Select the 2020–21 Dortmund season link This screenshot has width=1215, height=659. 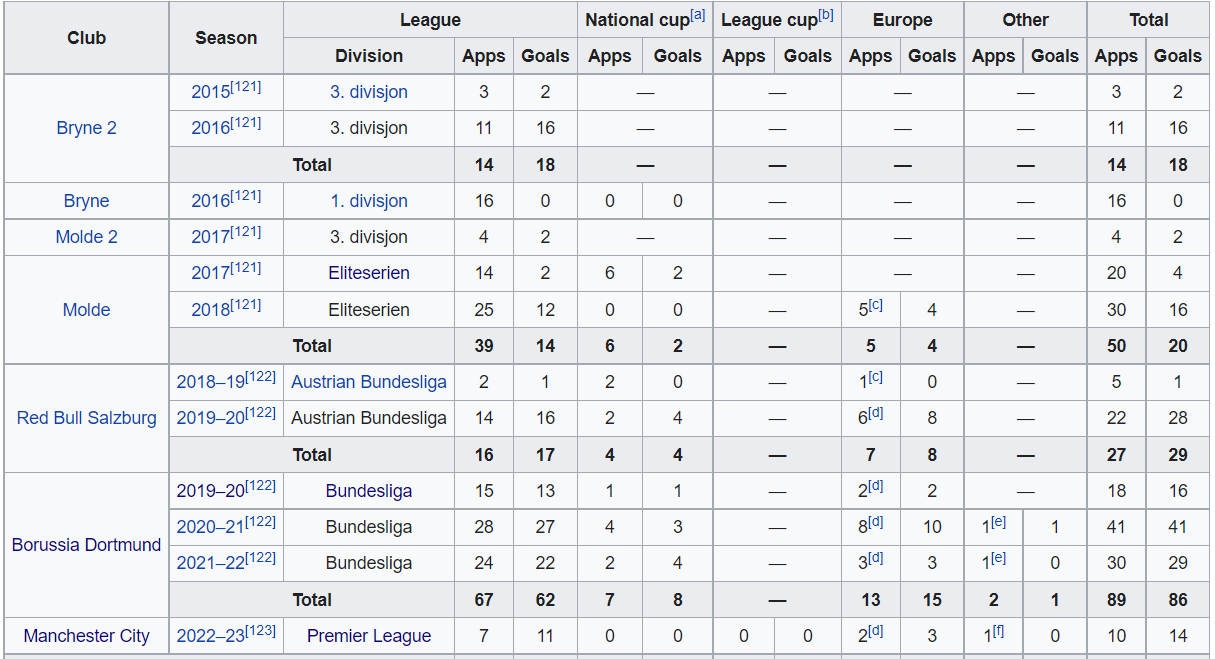click(209, 527)
